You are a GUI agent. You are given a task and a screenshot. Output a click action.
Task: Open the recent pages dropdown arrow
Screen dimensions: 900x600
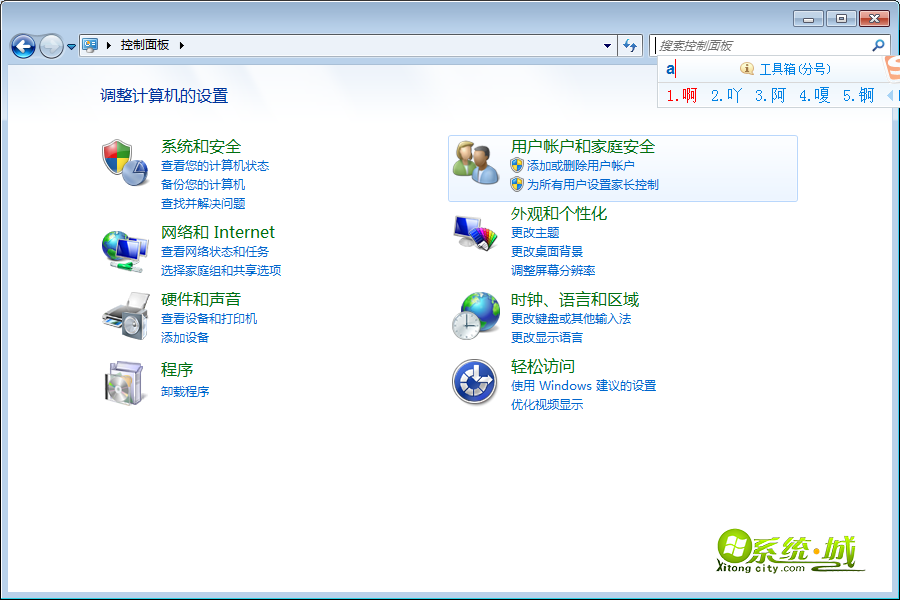pyautogui.click(x=72, y=46)
